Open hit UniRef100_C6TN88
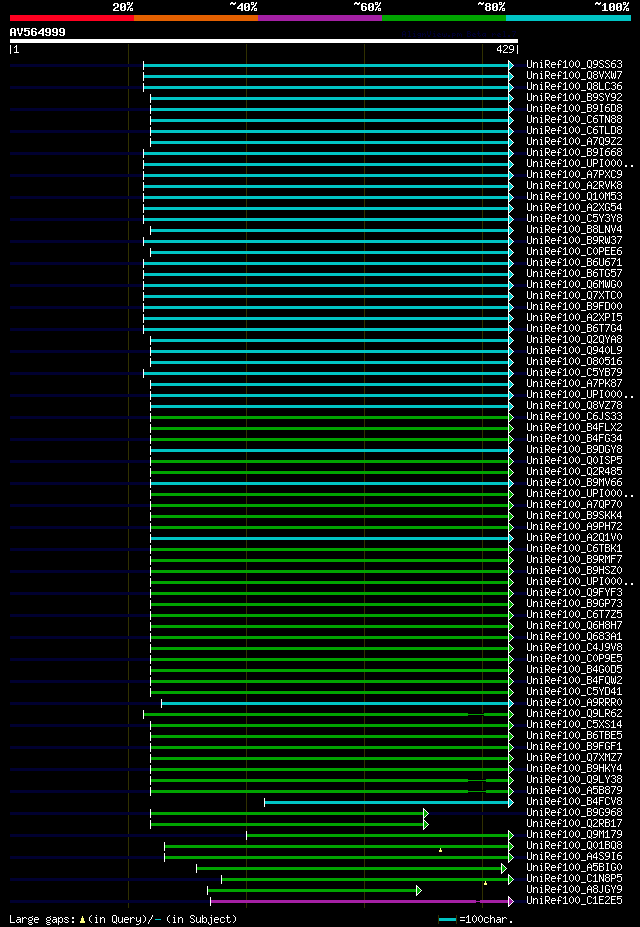This screenshot has height=927, width=640. tap(574, 119)
